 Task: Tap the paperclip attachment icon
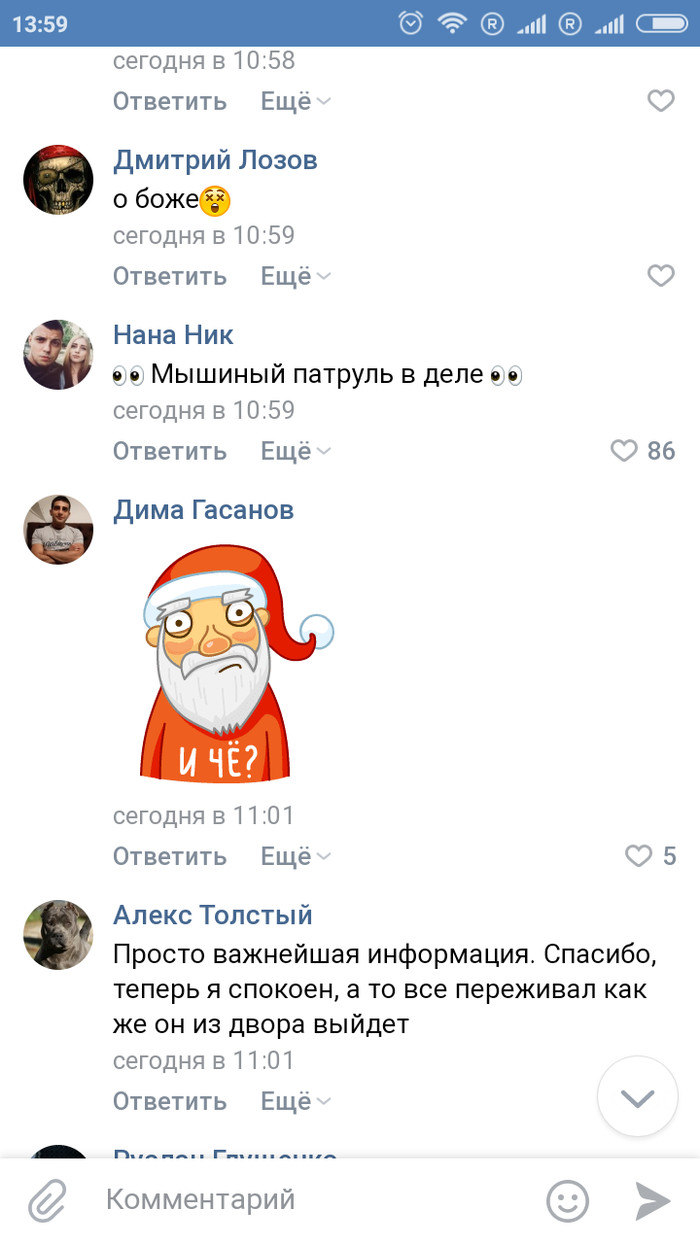pyautogui.click(x=46, y=1200)
